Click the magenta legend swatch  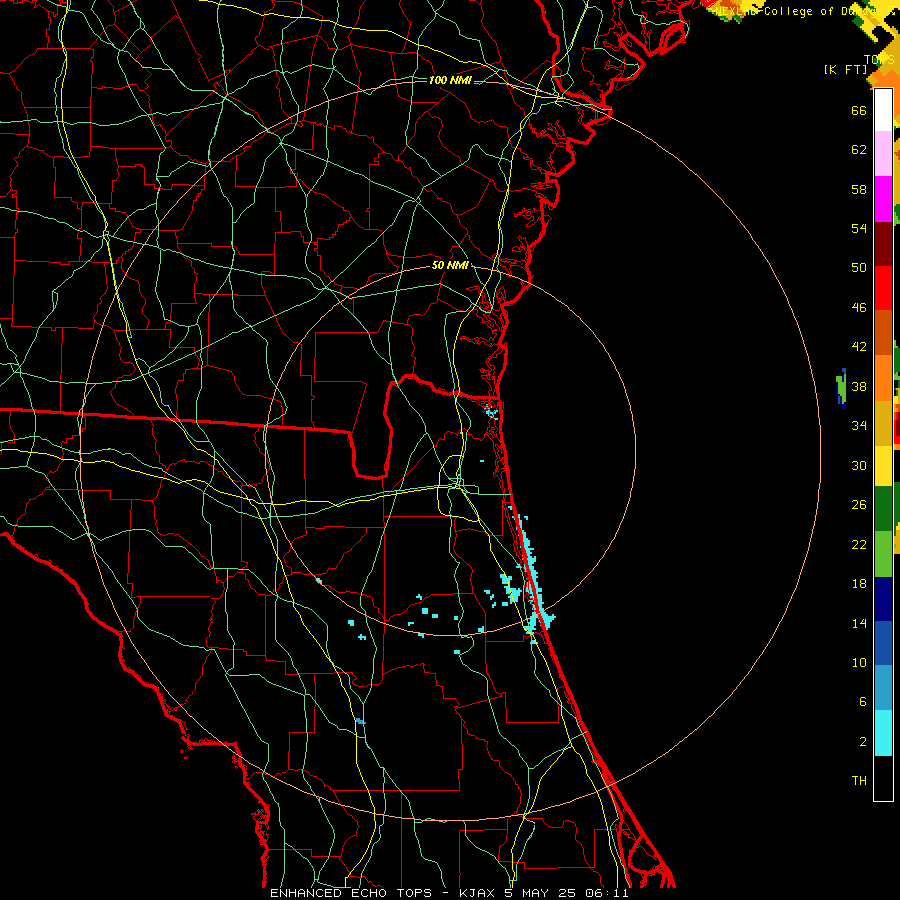pyautogui.click(x=883, y=199)
